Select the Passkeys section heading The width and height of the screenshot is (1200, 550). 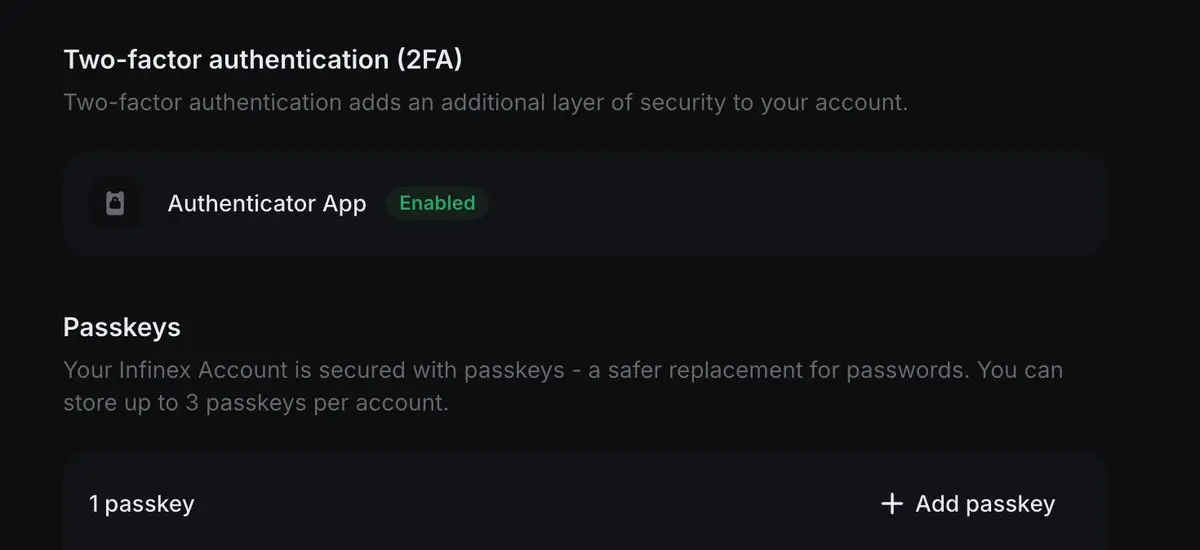click(122, 327)
